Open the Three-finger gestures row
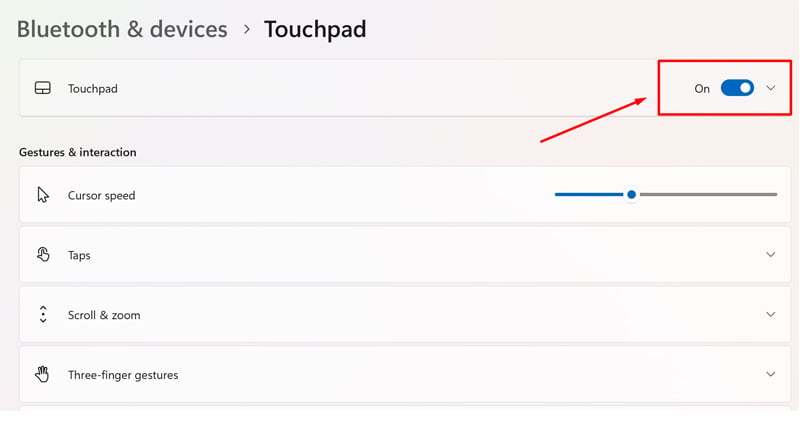 point(405,374)
